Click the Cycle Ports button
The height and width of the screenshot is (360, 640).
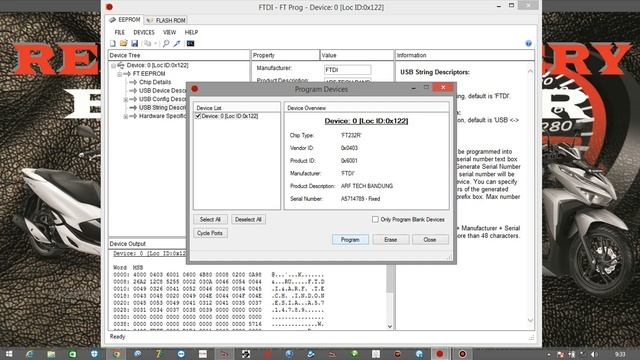[x=210, y=233]
